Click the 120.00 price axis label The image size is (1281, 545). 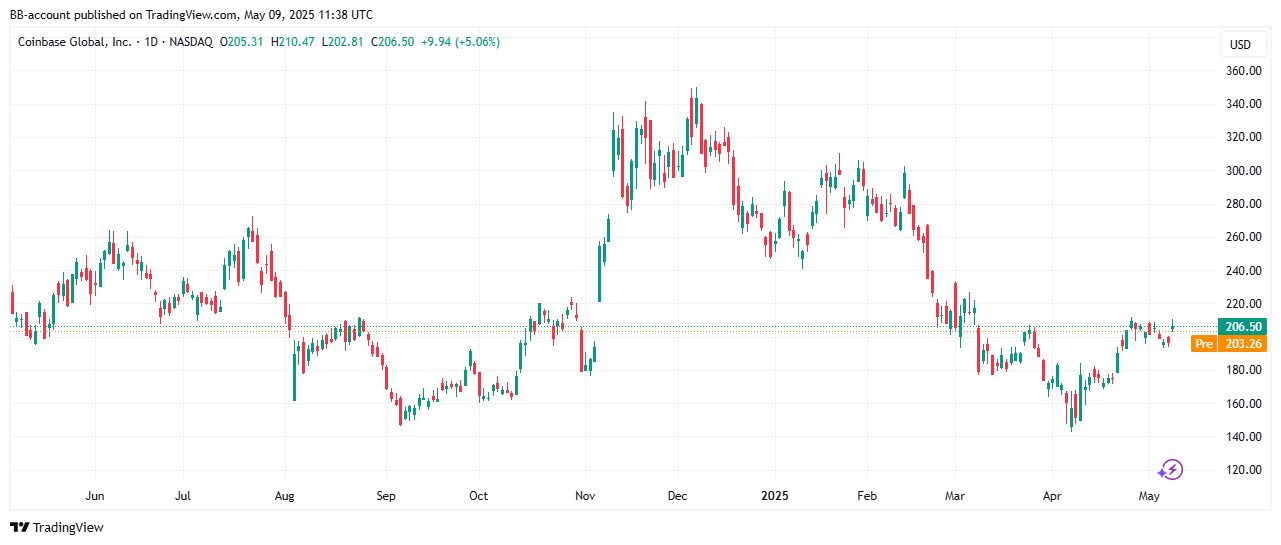[1243, 470]
